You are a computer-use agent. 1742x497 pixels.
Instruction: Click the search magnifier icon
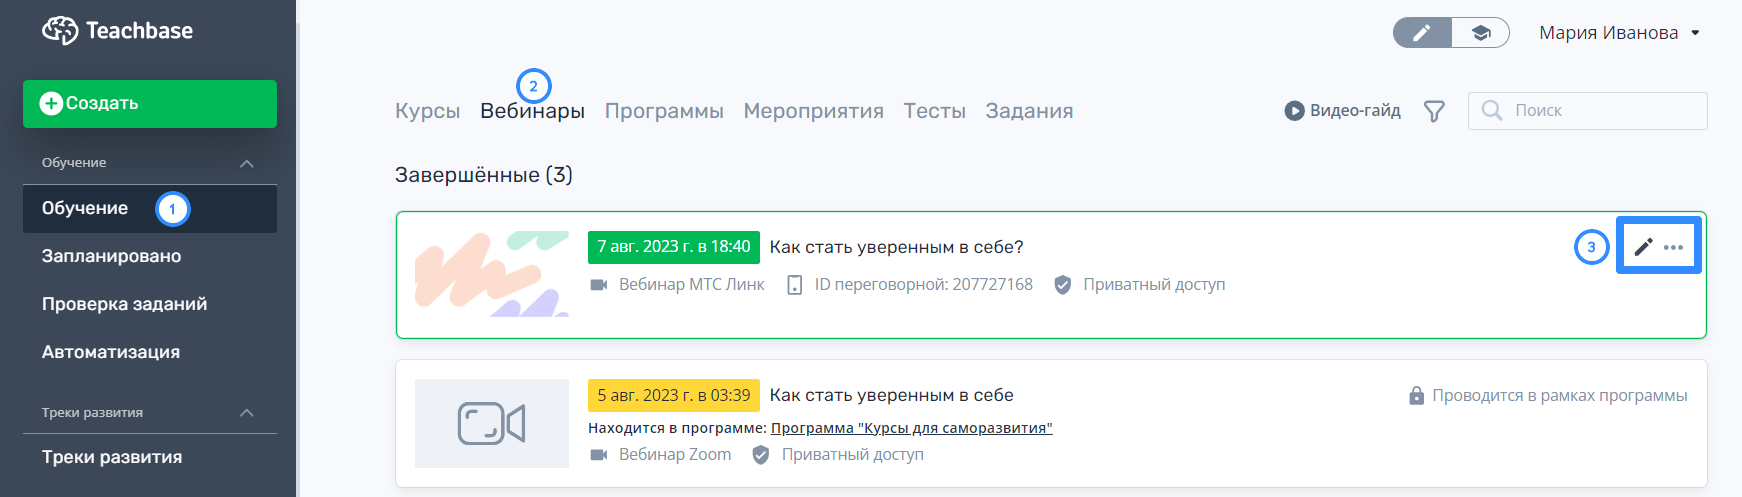click(1492, 110)
